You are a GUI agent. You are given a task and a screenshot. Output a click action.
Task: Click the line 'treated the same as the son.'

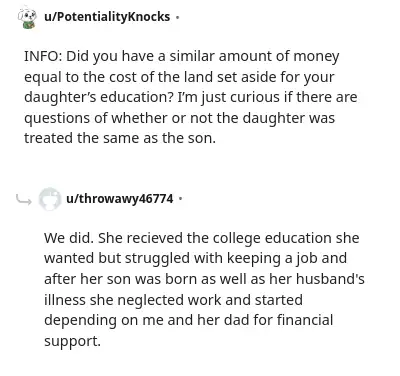coord(120,138)
